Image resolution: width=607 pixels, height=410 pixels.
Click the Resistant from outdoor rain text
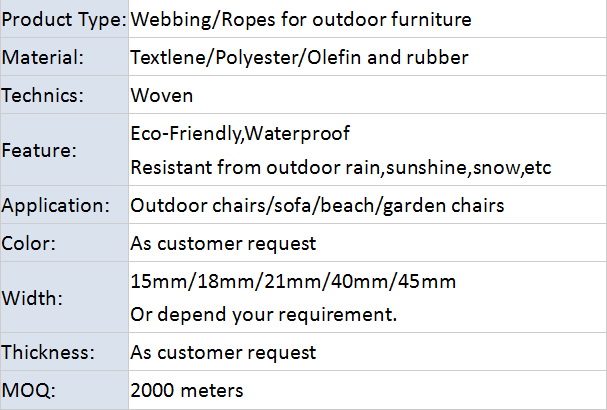click(341, 167)
